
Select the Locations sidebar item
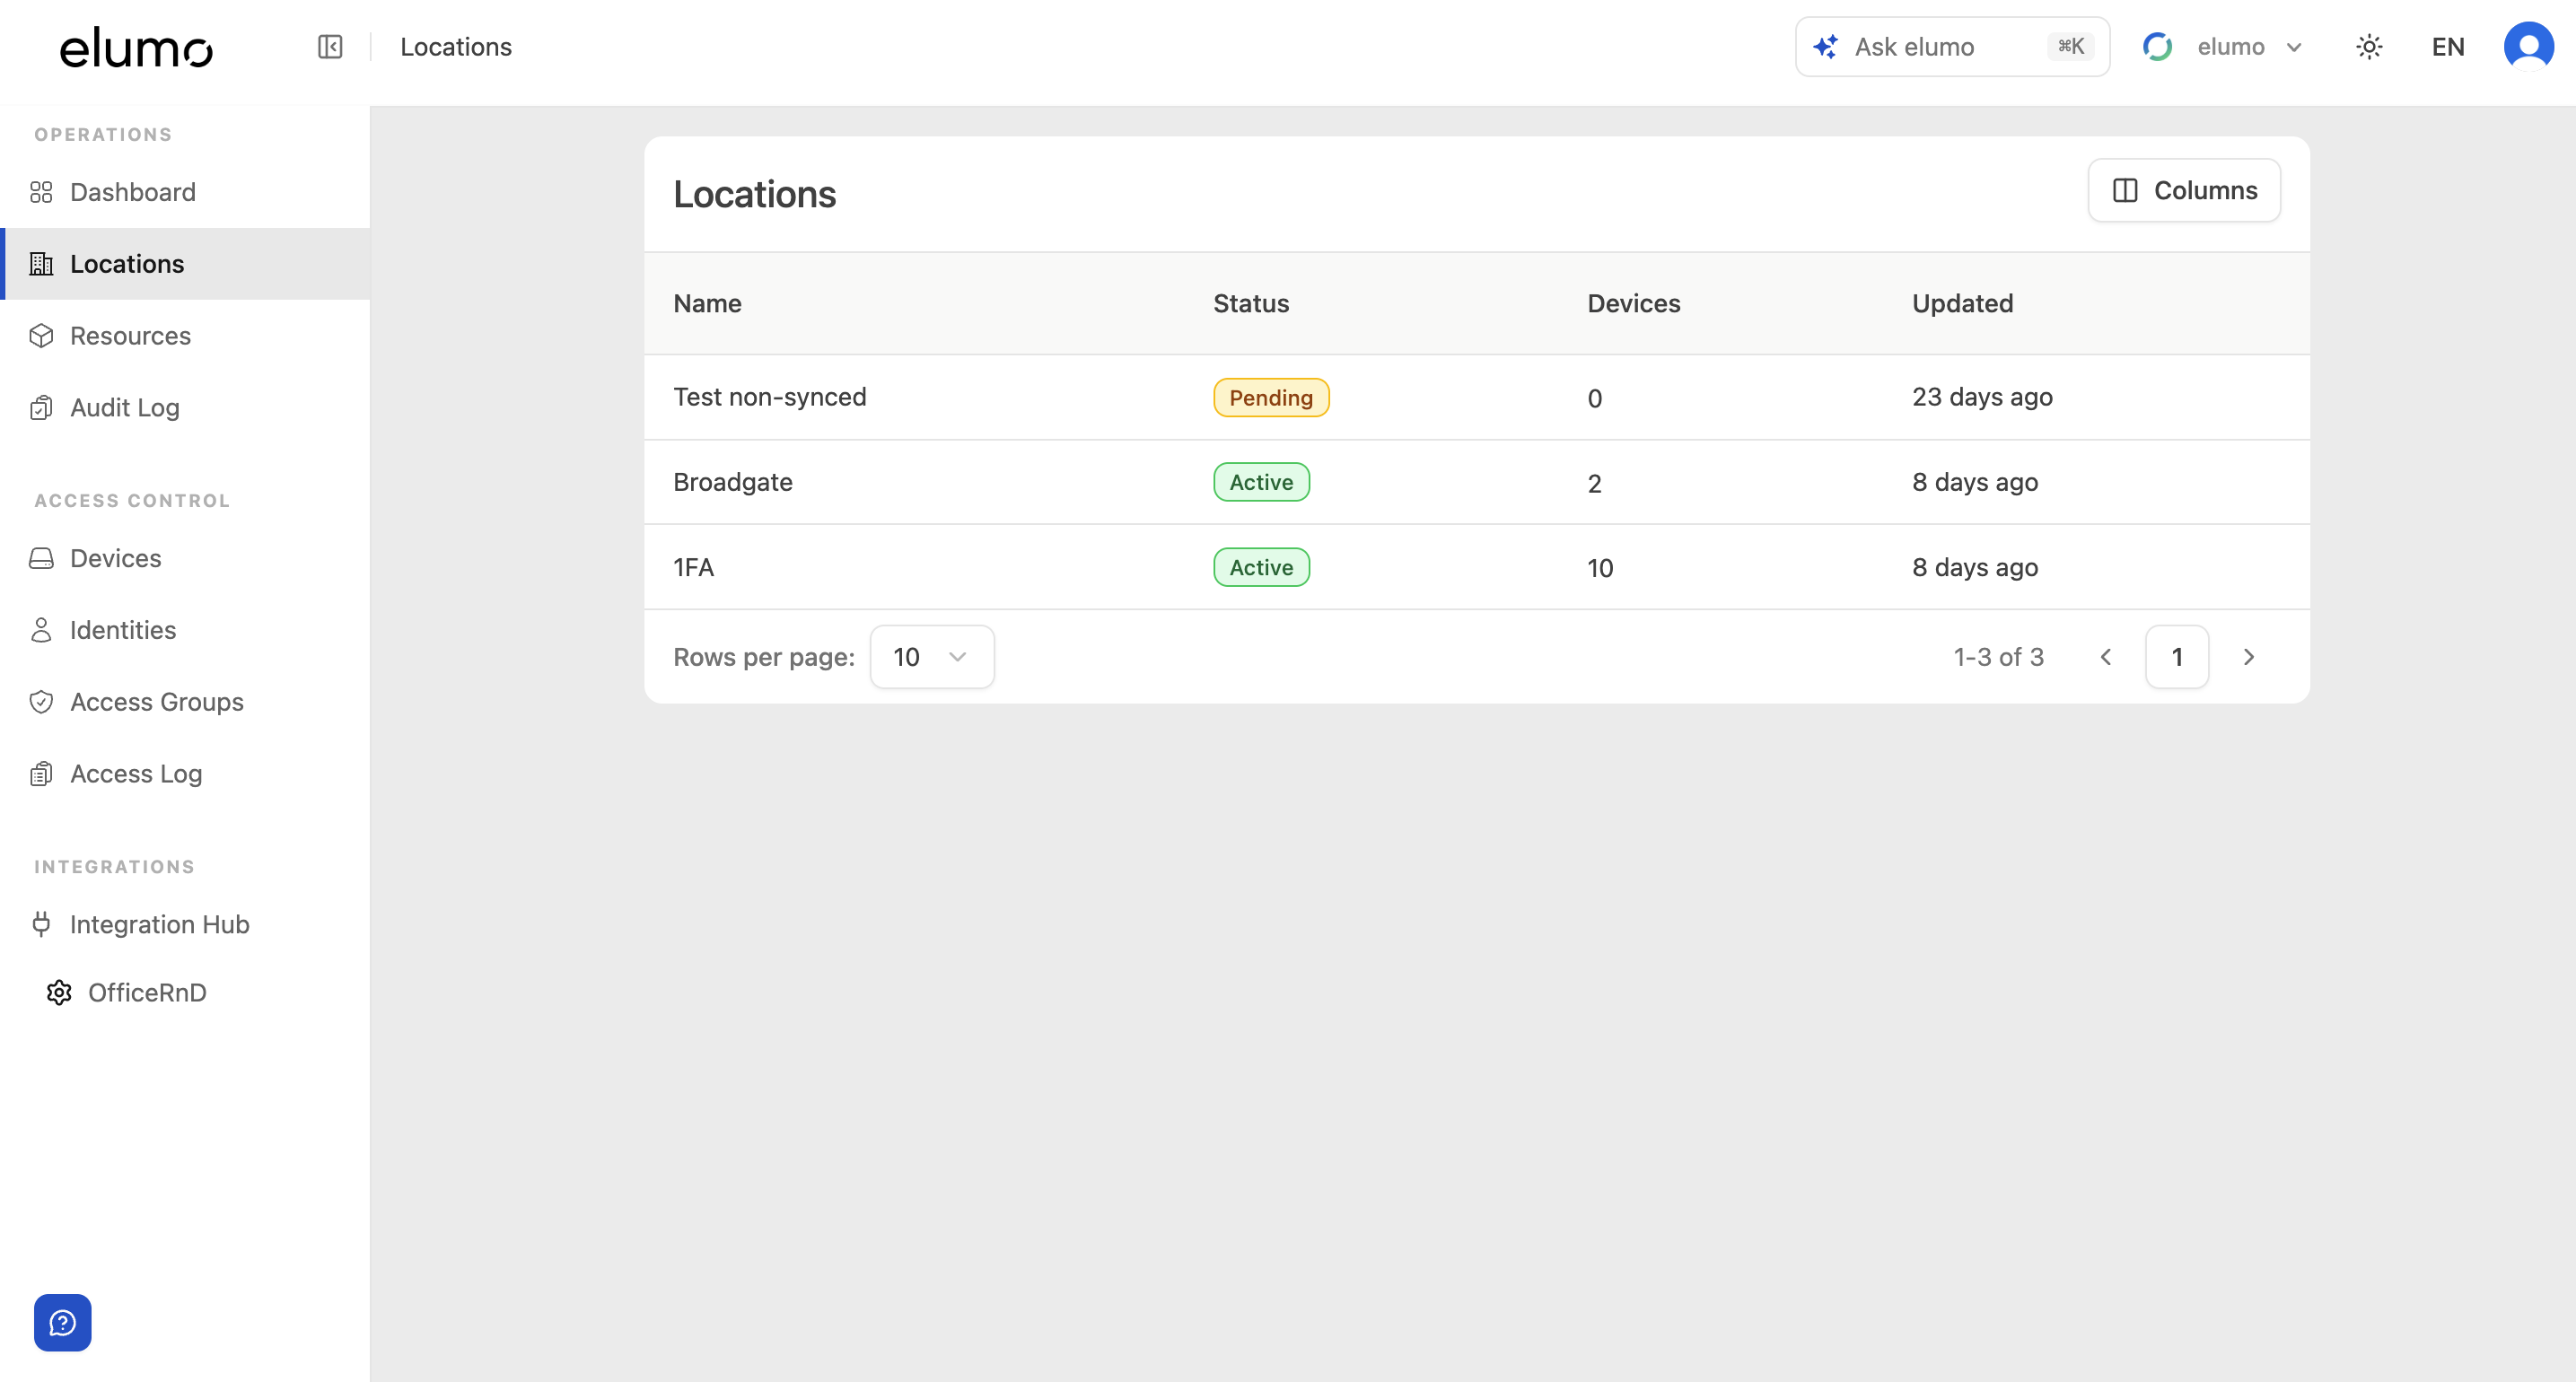pos(186,264)
